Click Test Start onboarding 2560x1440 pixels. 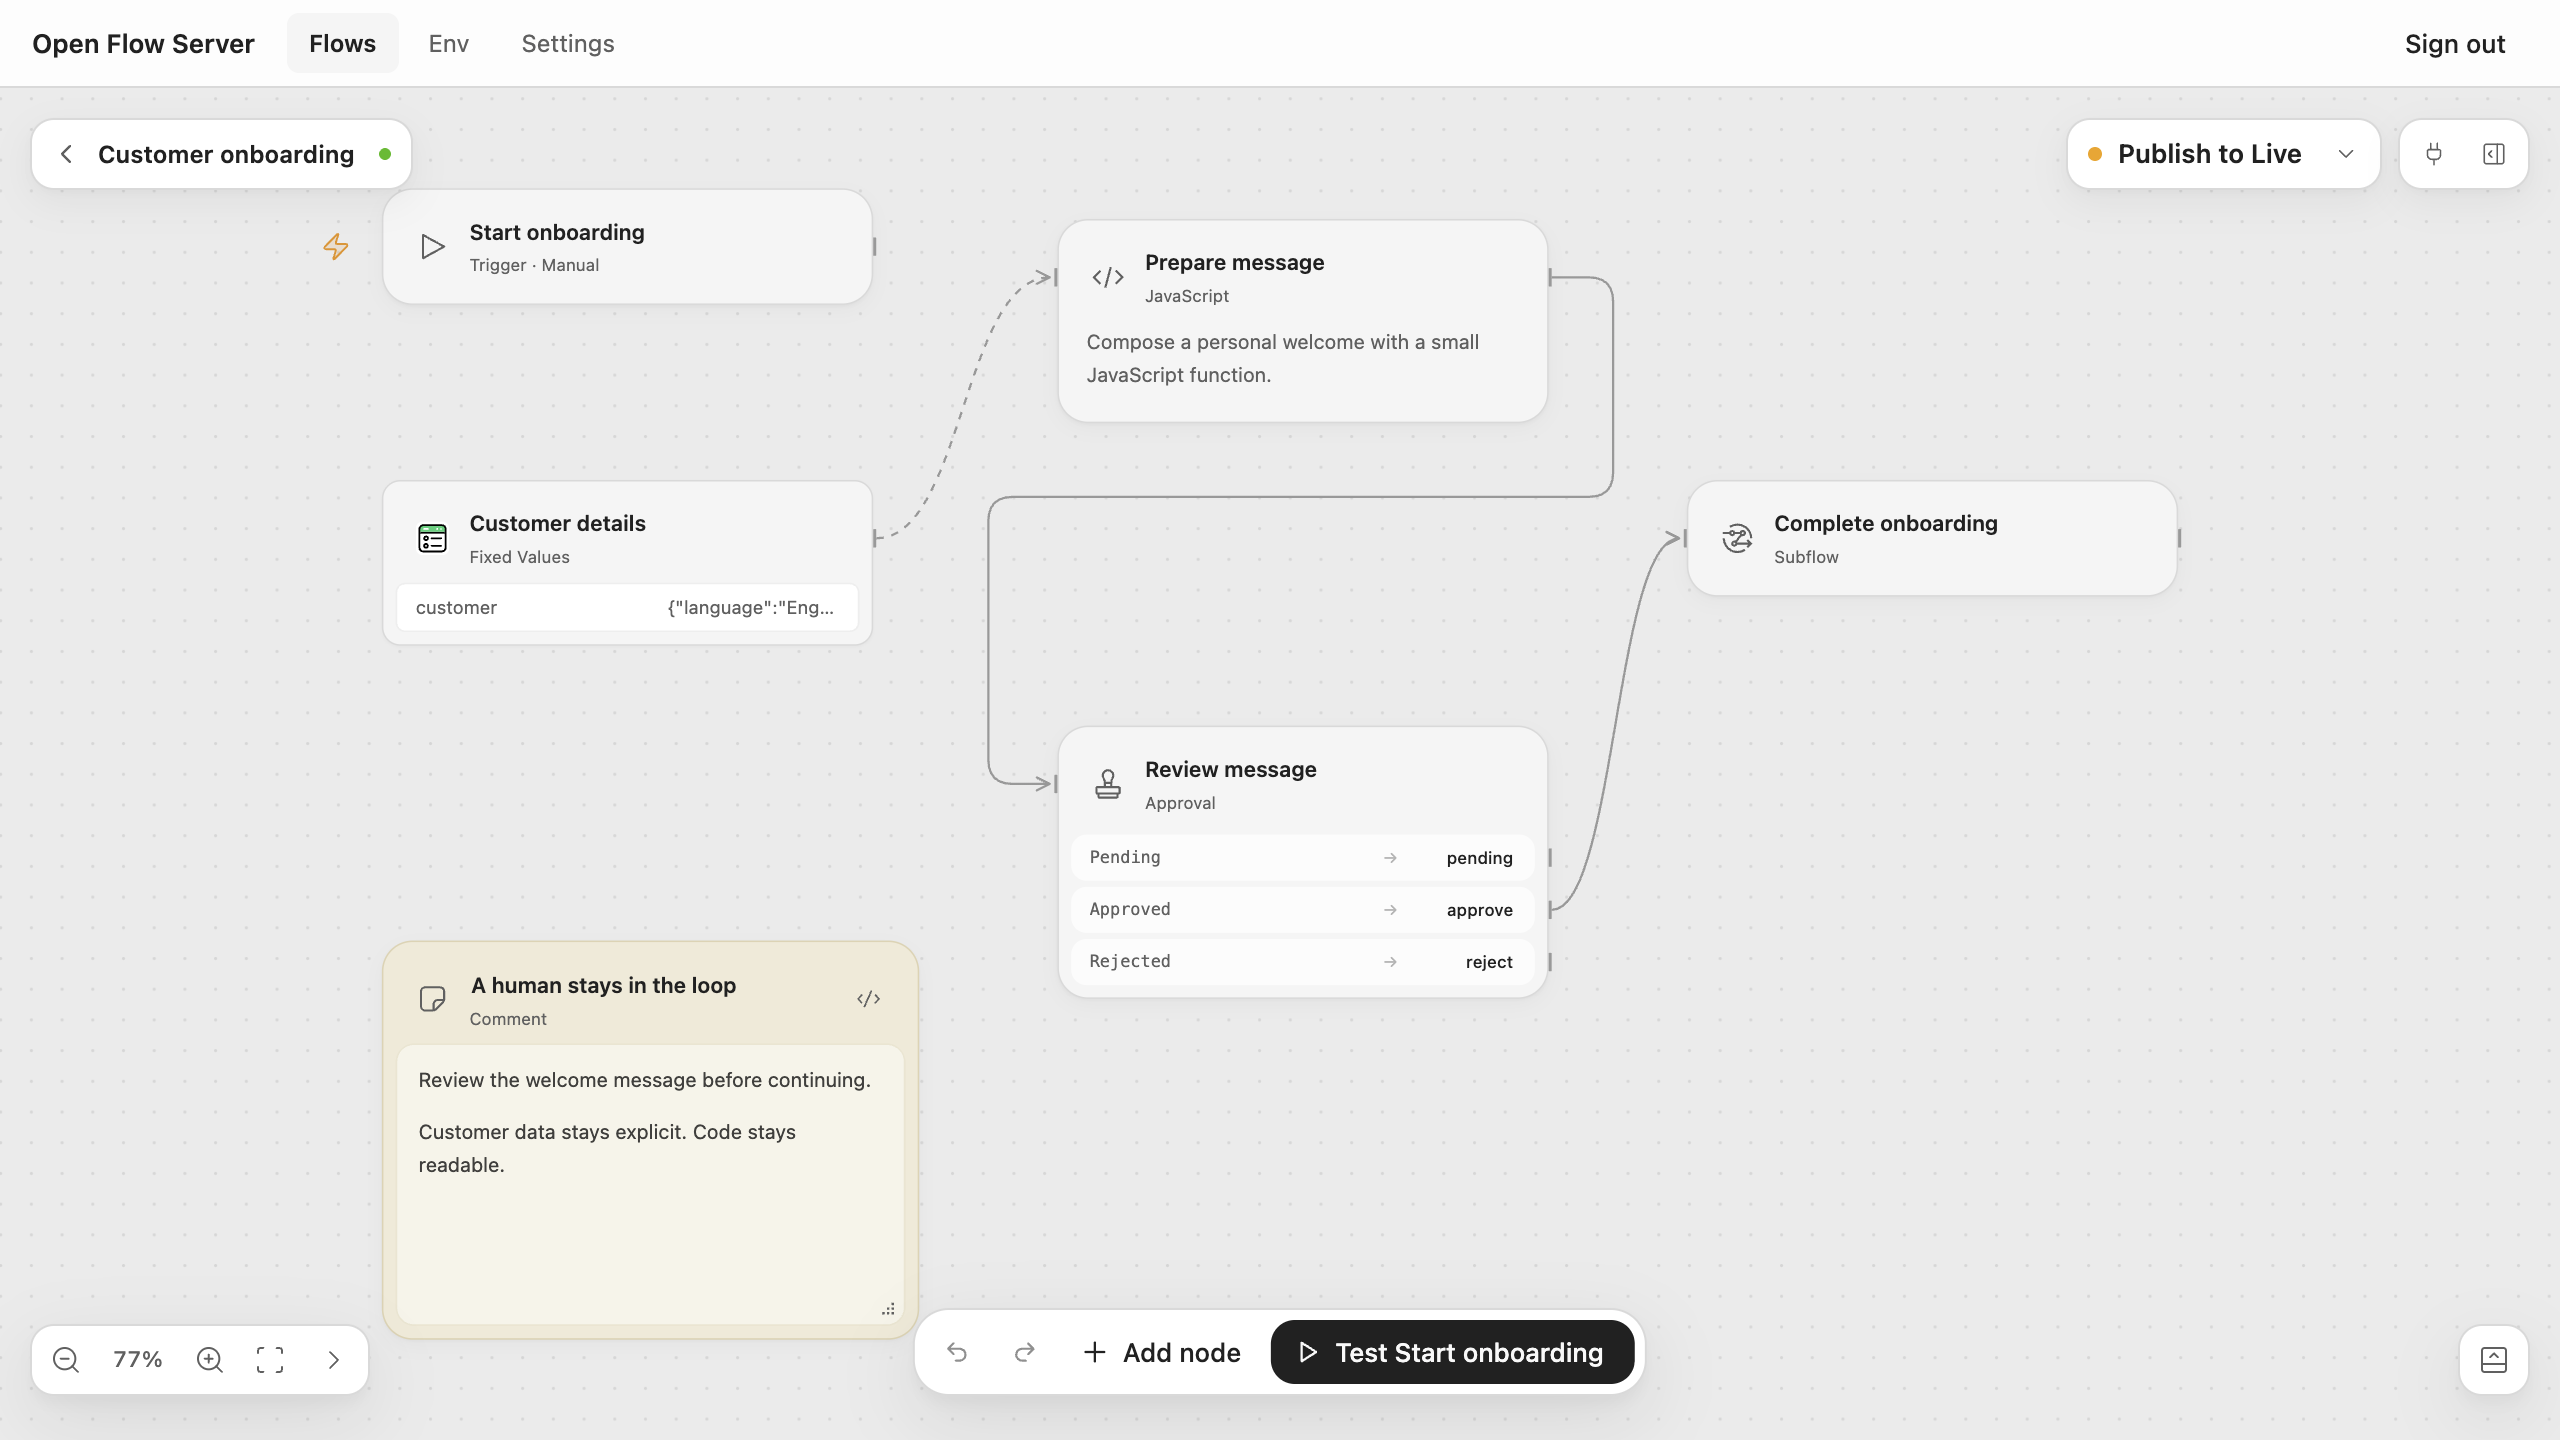tap(1452, 1353)
